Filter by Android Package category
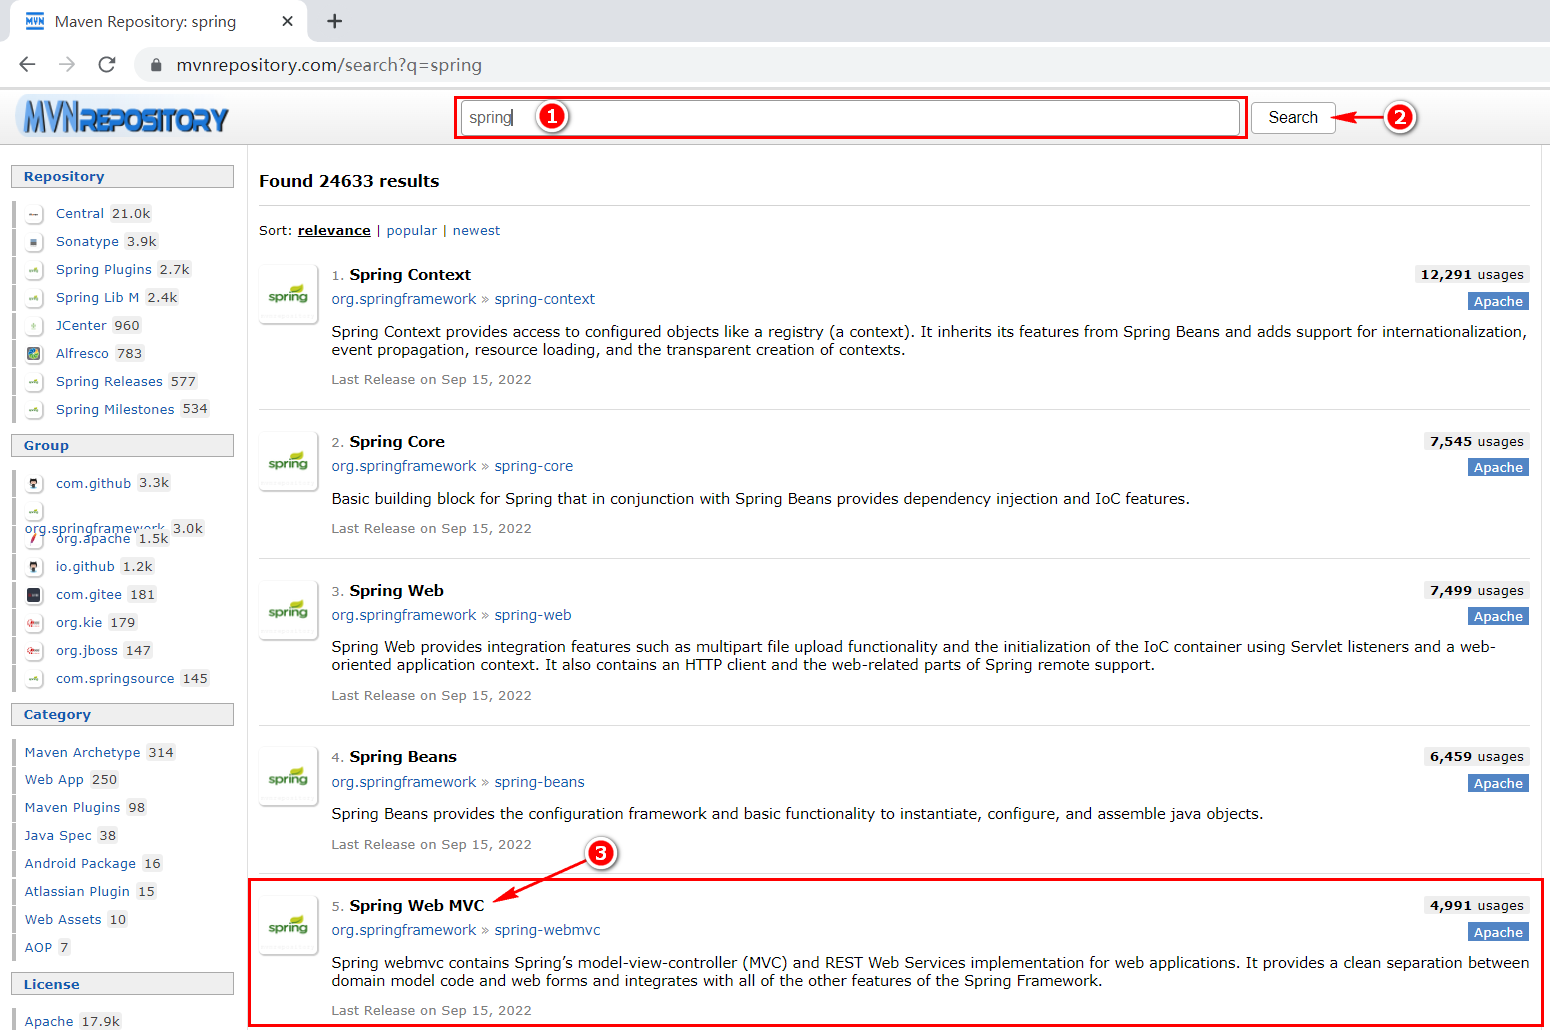The image size is (1550, 1030). 80,863
